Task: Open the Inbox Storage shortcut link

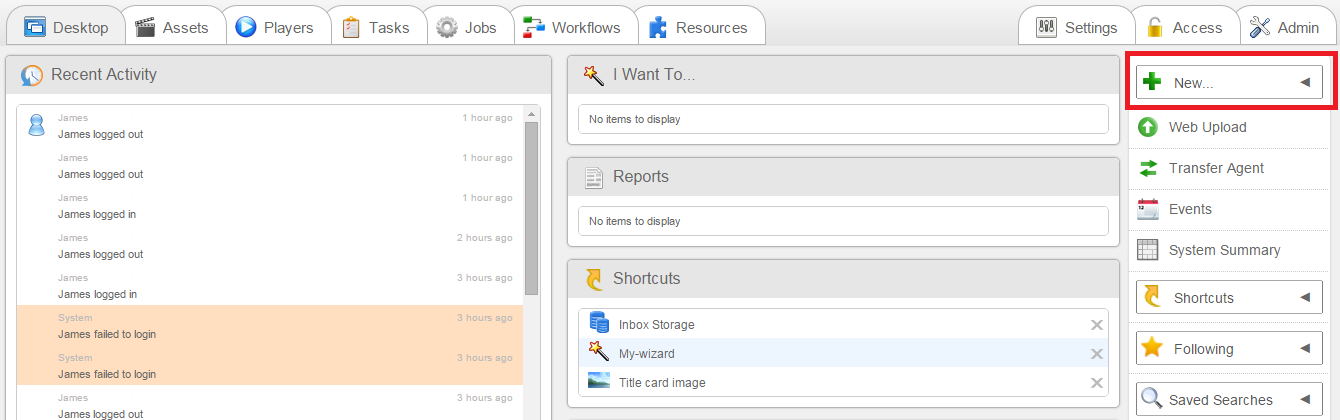Action: point(656,325)
